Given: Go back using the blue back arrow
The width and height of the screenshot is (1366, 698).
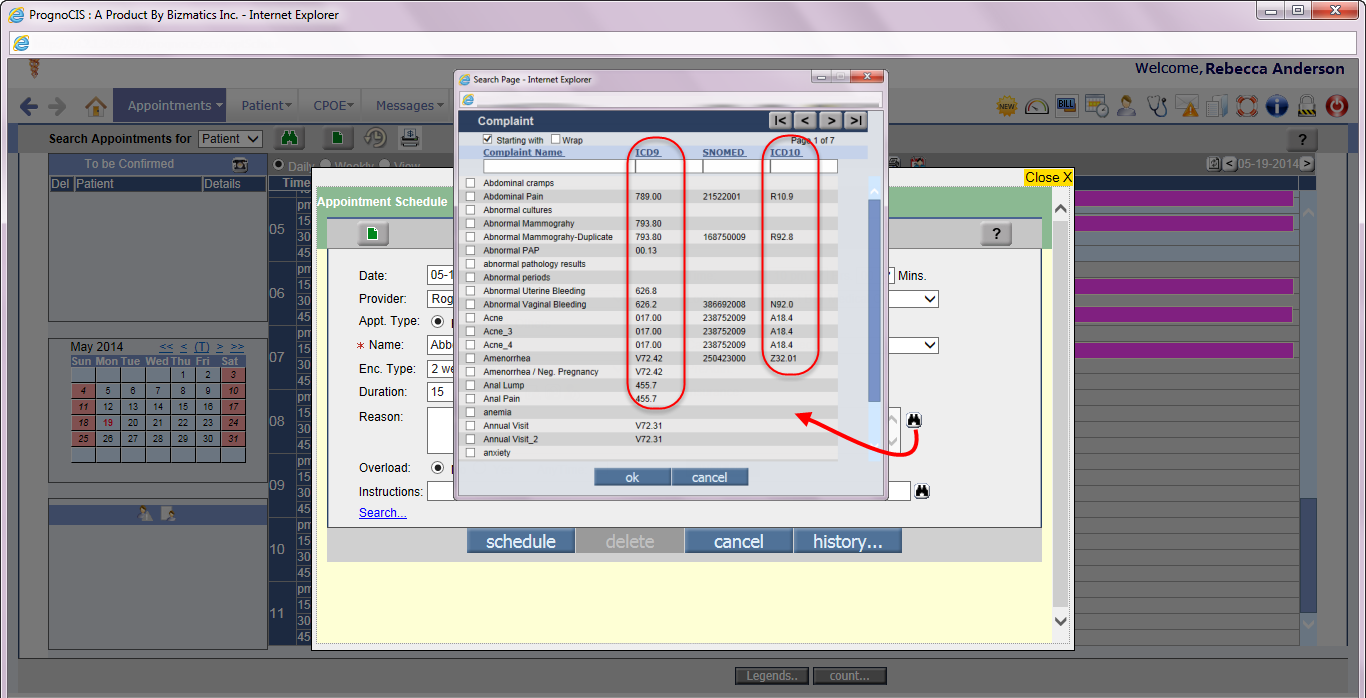Looking at the screenshot, I should (29, 106).
